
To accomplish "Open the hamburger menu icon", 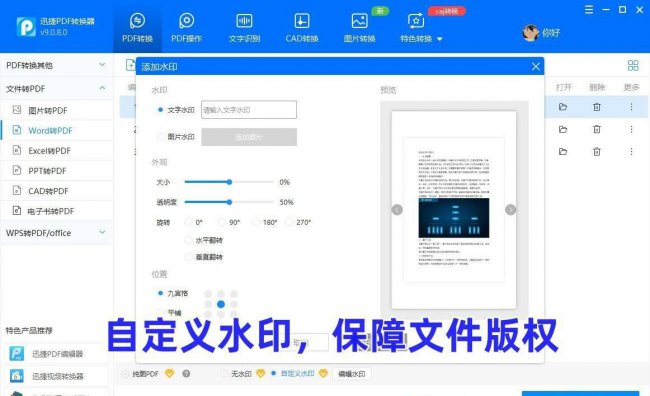I will point(589,10).
